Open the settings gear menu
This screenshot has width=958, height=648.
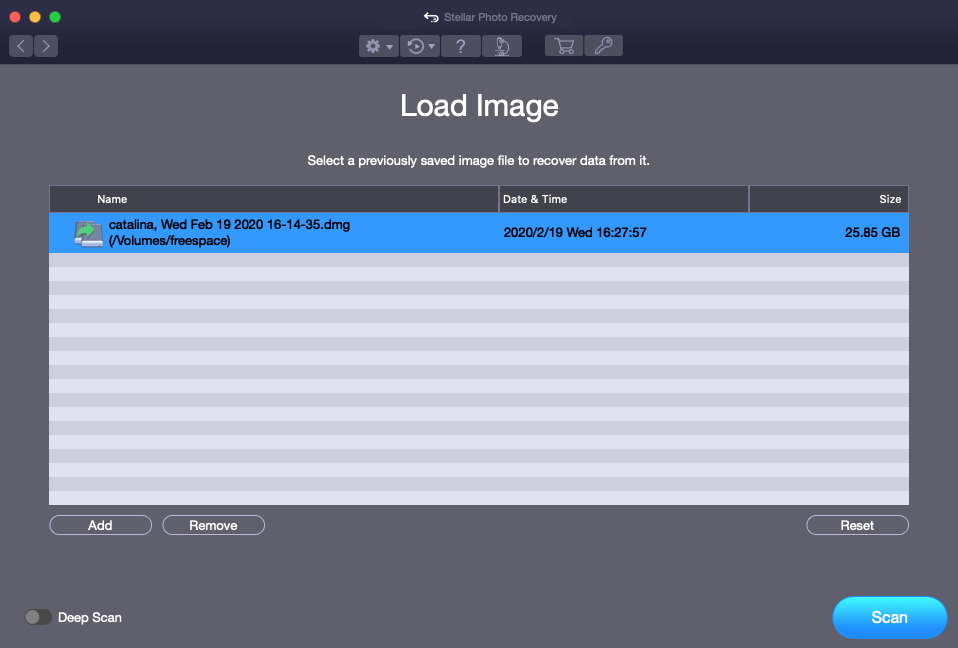[x=379, y=46]
